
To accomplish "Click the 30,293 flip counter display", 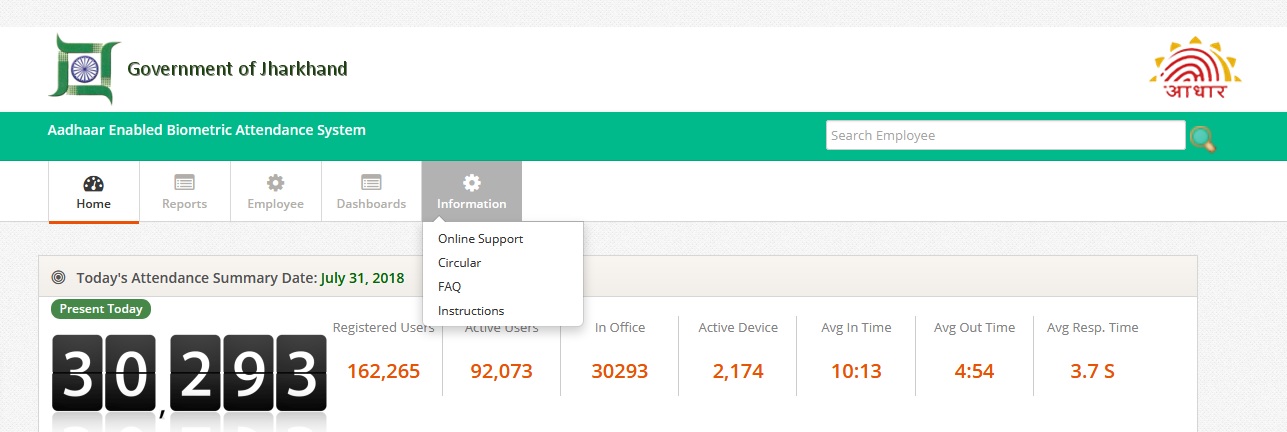I will (x=189, y=370).
